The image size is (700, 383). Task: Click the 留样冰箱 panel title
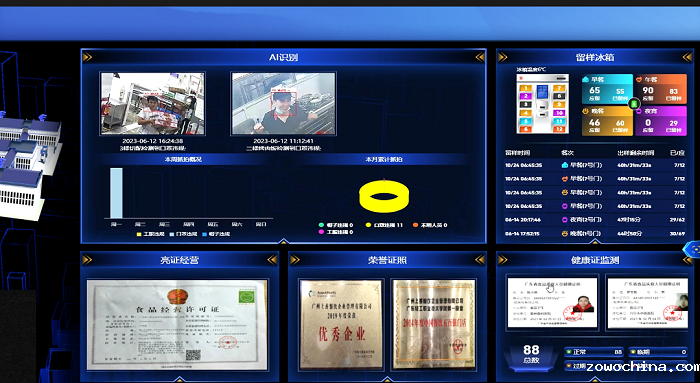click(595, 57)
